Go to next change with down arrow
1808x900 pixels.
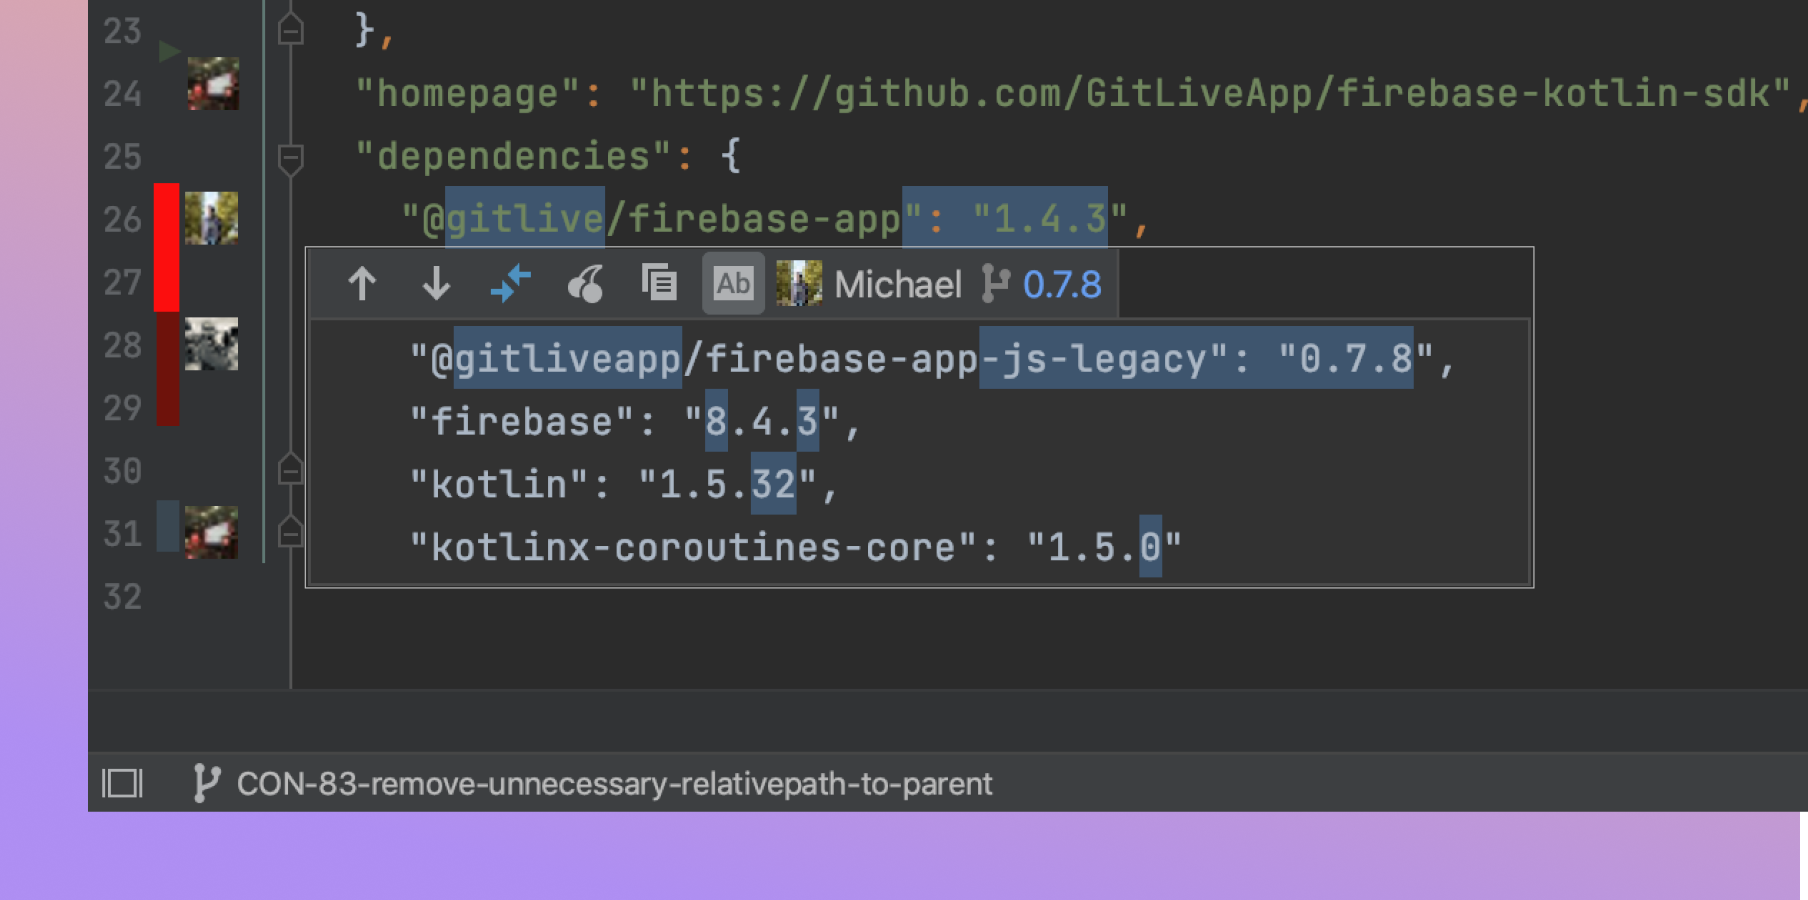436,285
